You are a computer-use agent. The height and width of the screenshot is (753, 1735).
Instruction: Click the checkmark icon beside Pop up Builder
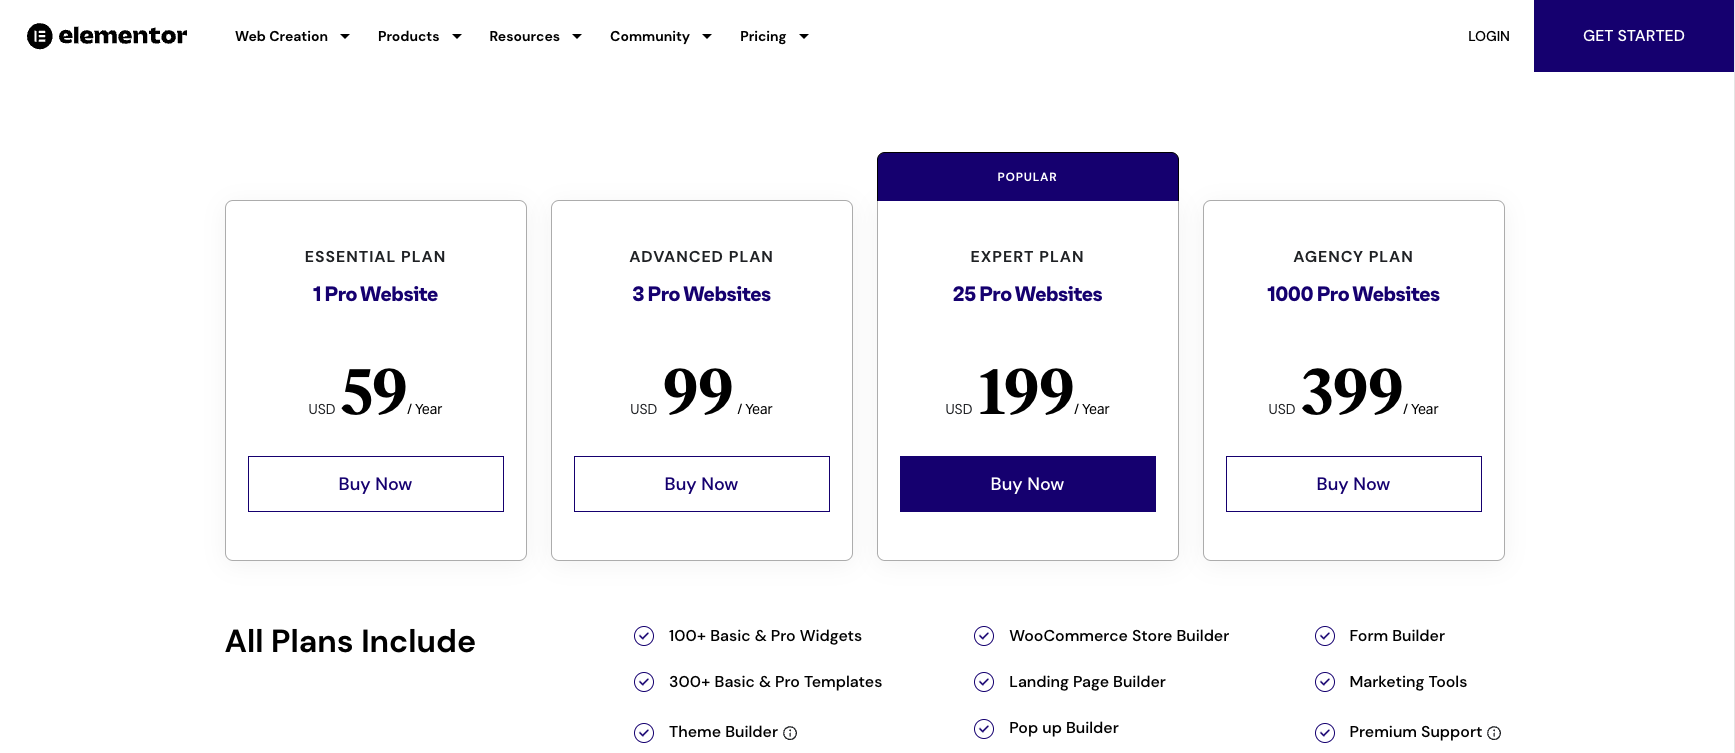click(984, 728)
